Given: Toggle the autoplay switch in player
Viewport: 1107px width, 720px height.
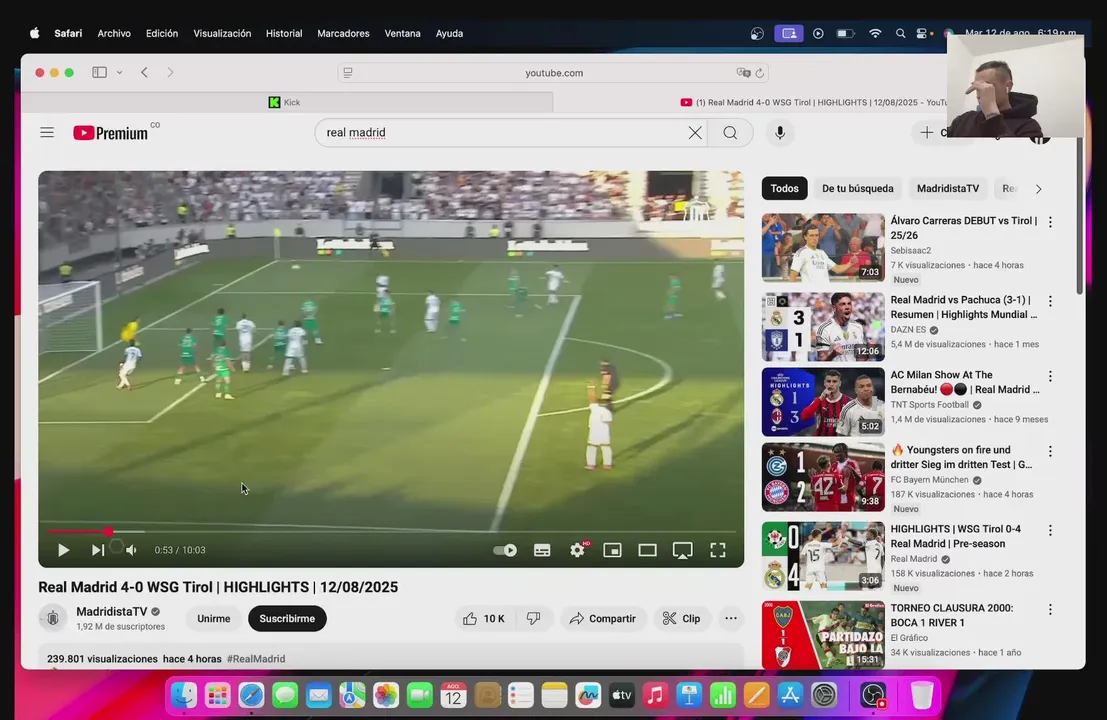Looking at the screenshot, I should (505, 550).
